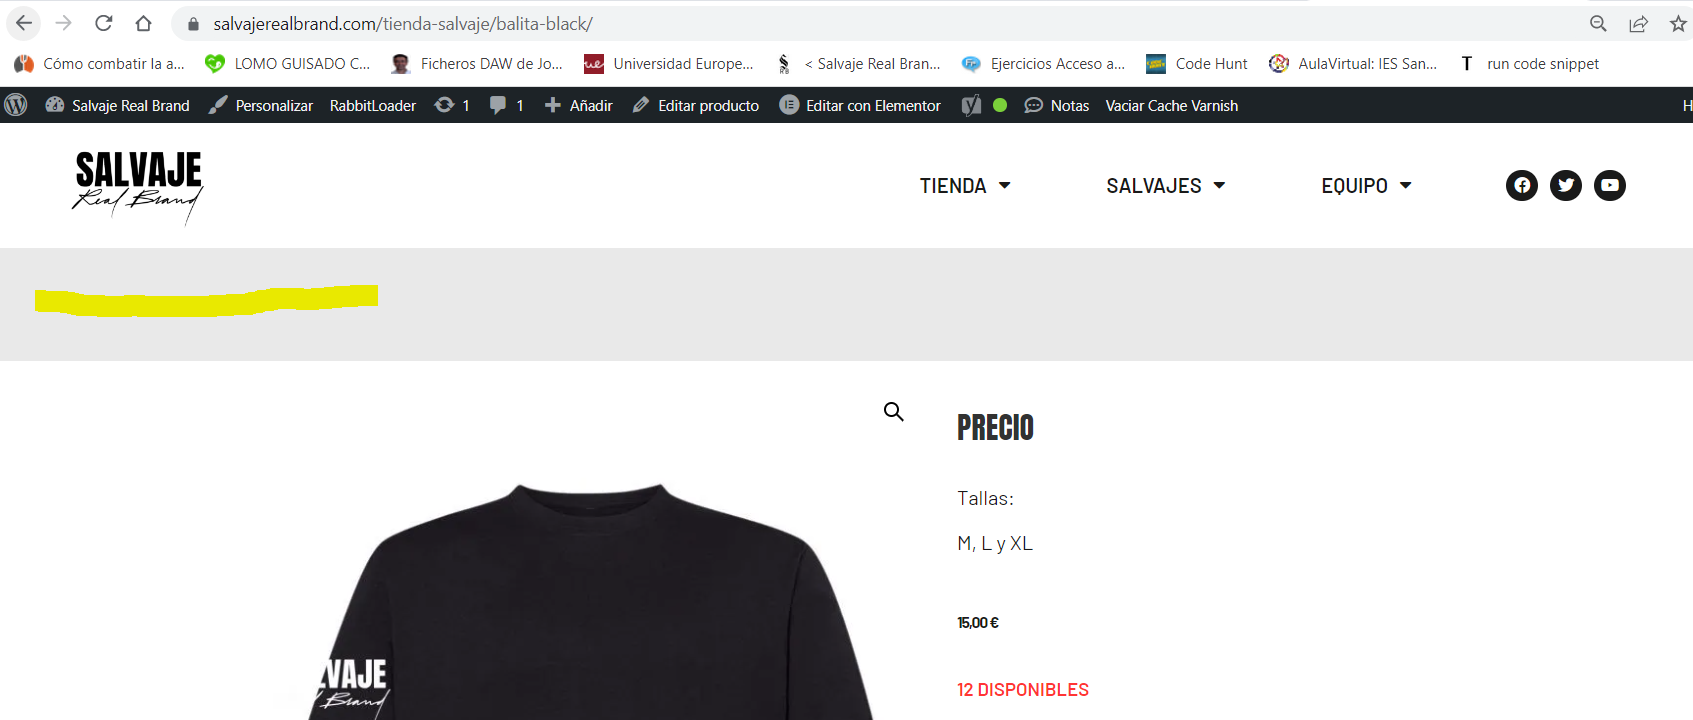This screenshot has height=720, width=1693.
Task: Expand the TIENDA dropdown menu
Action: click(965, 186)
